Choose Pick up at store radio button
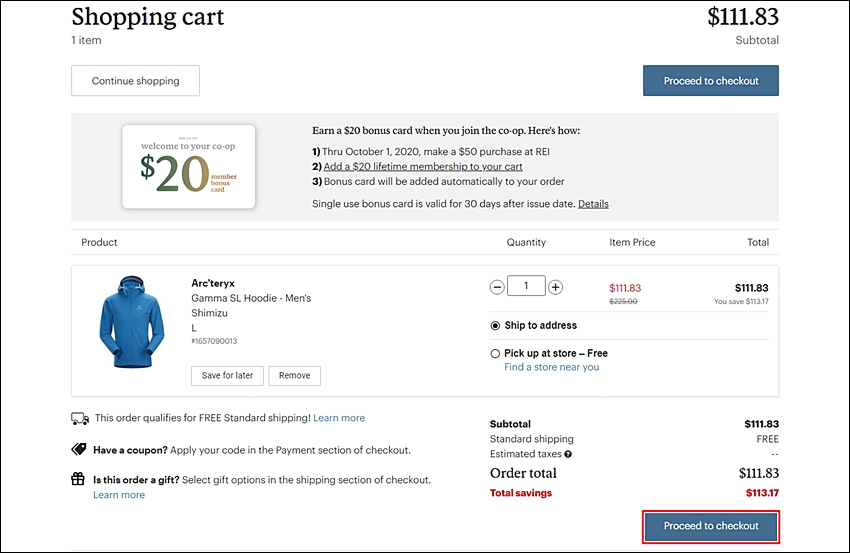Image resolution: width=850 pixels, height=553 pixels. (x=495, y=353)
